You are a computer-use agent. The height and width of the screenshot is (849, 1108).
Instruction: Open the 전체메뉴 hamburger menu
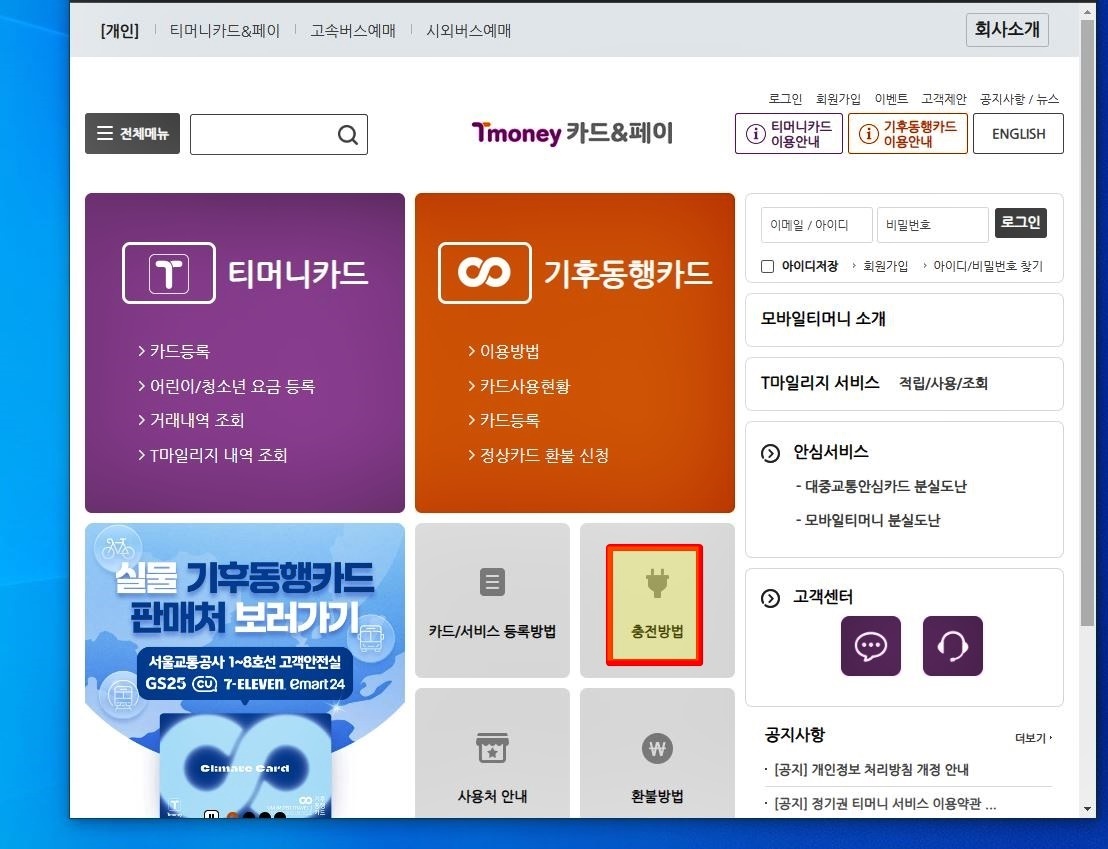tap(132, 134)
